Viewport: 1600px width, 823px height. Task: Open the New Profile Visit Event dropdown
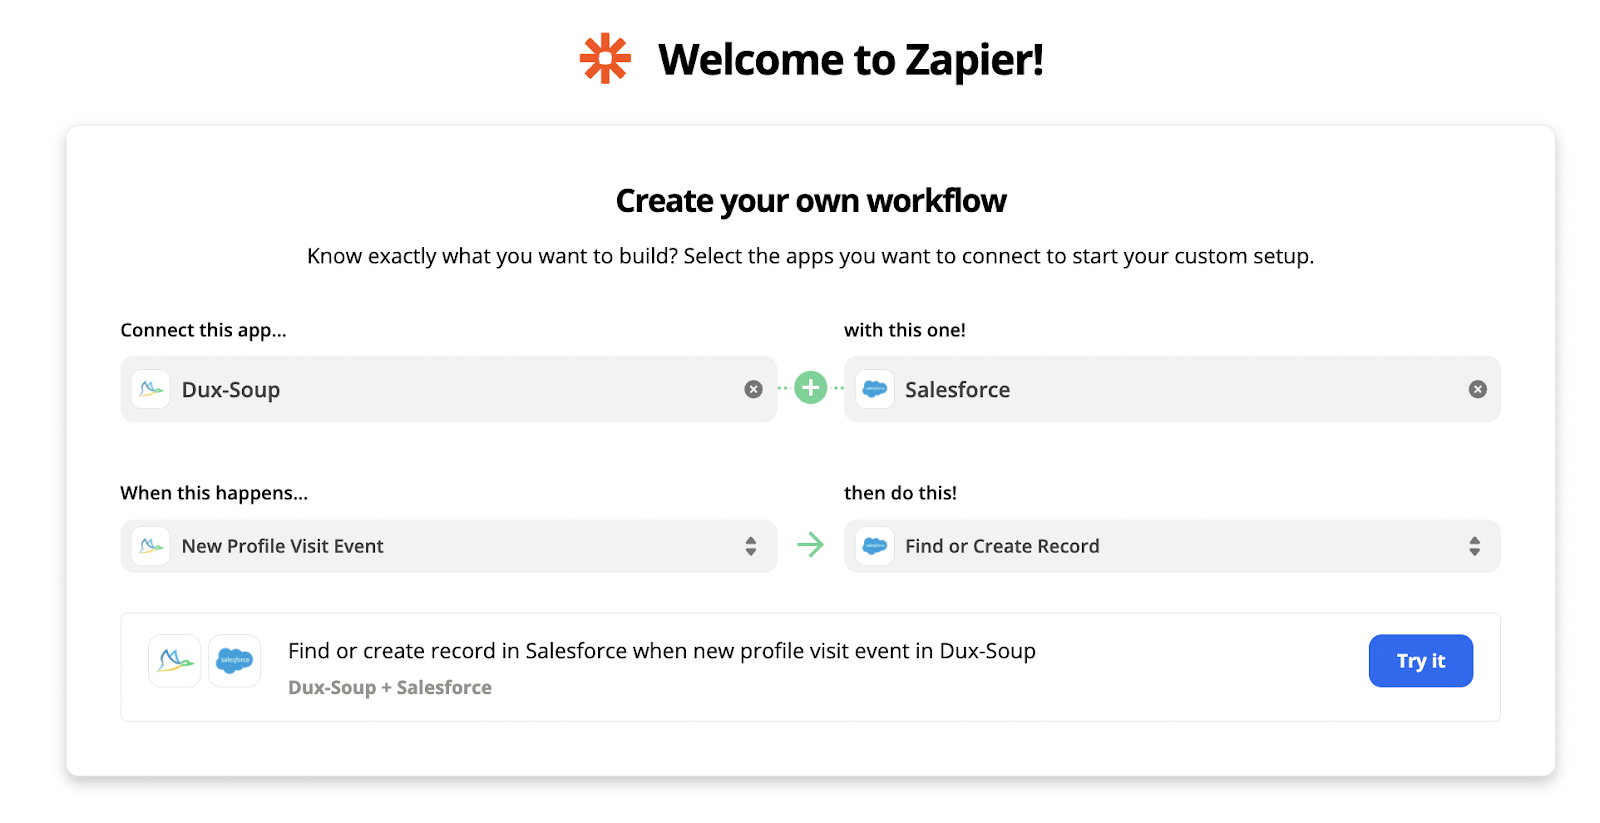point(440,546)
